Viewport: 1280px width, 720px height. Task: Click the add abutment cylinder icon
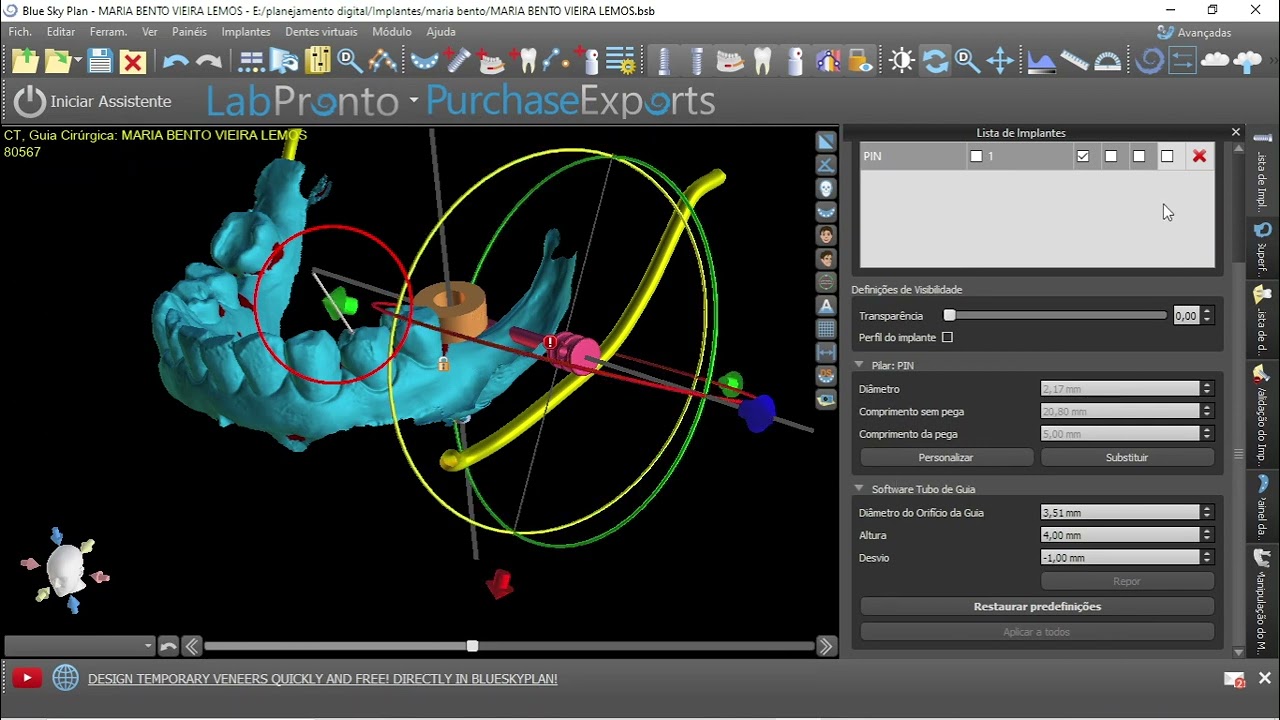click(589, 62)
